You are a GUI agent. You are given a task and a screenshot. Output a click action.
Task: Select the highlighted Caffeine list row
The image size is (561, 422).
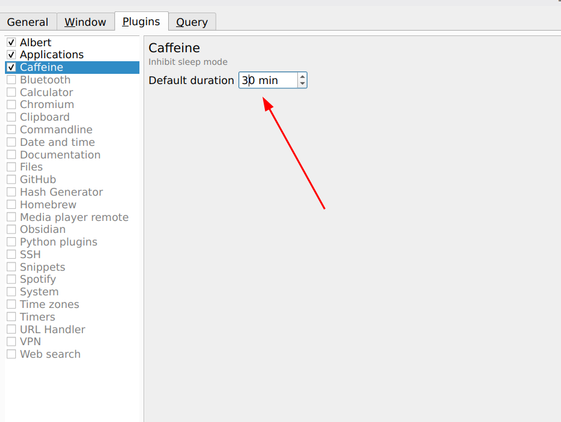pyautogui.click(x=72, y=67)
